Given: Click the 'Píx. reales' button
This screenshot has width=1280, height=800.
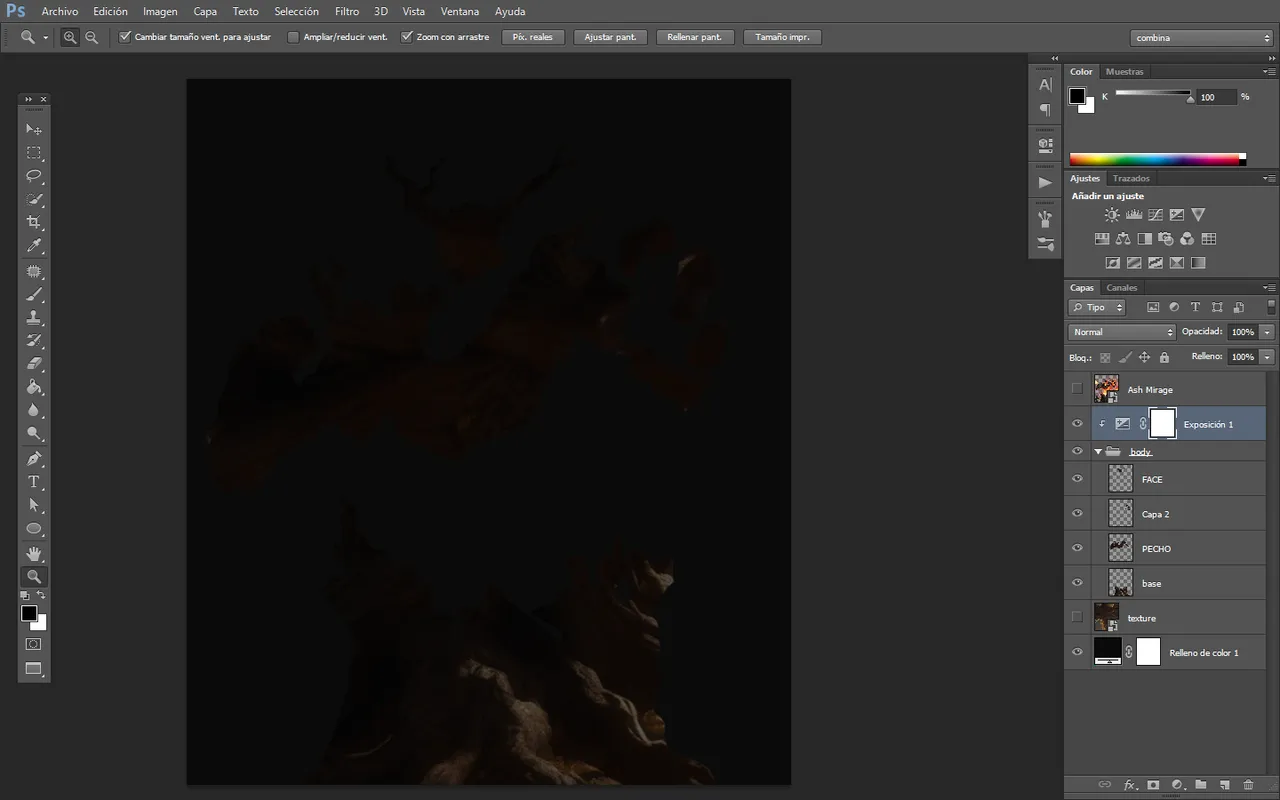Looking at the screenshot, I should pyautogui.click(x=533, y=37).
